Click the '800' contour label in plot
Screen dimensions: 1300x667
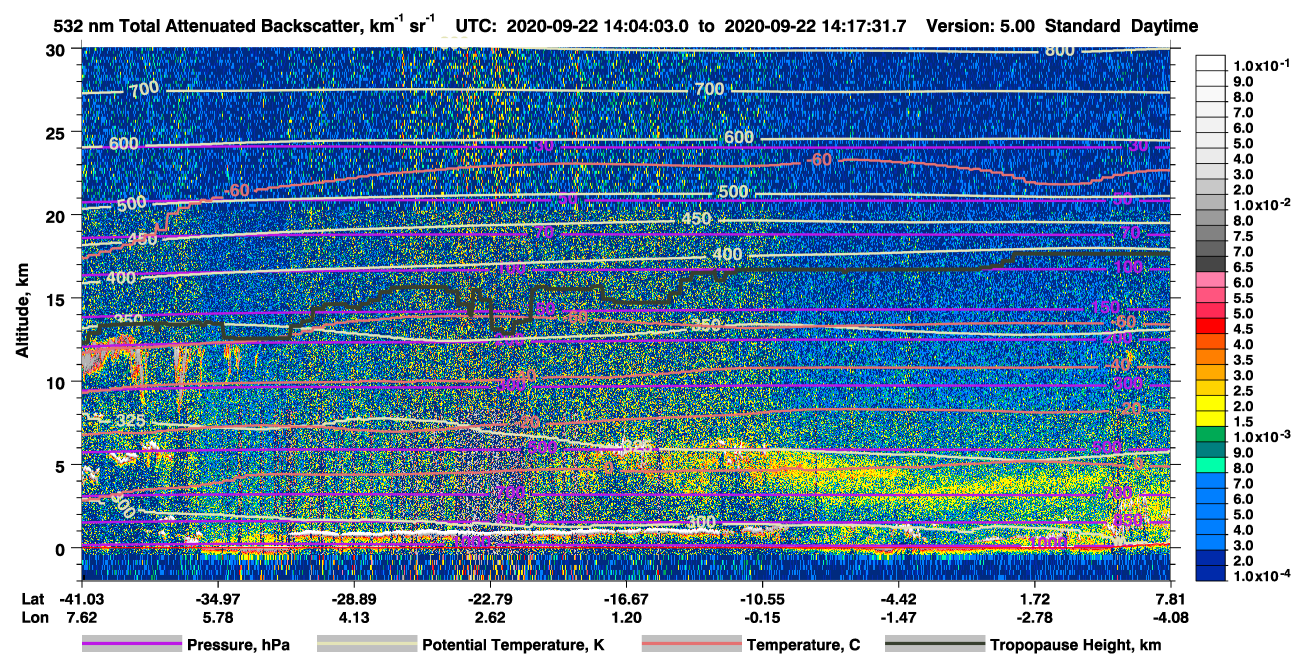[1058, 50]
